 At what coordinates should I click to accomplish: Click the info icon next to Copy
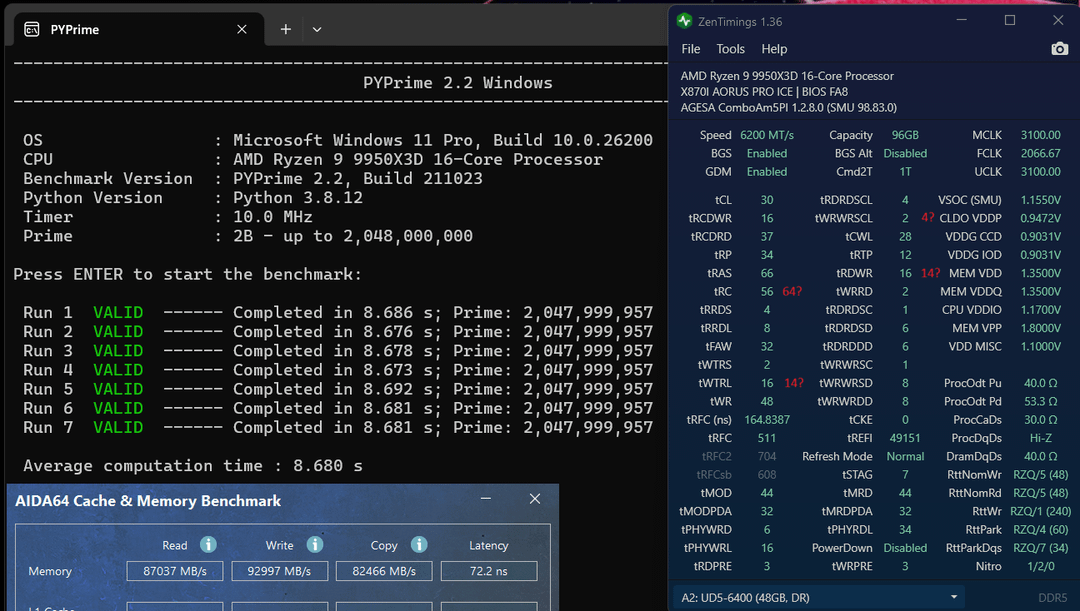coord(419,545)
